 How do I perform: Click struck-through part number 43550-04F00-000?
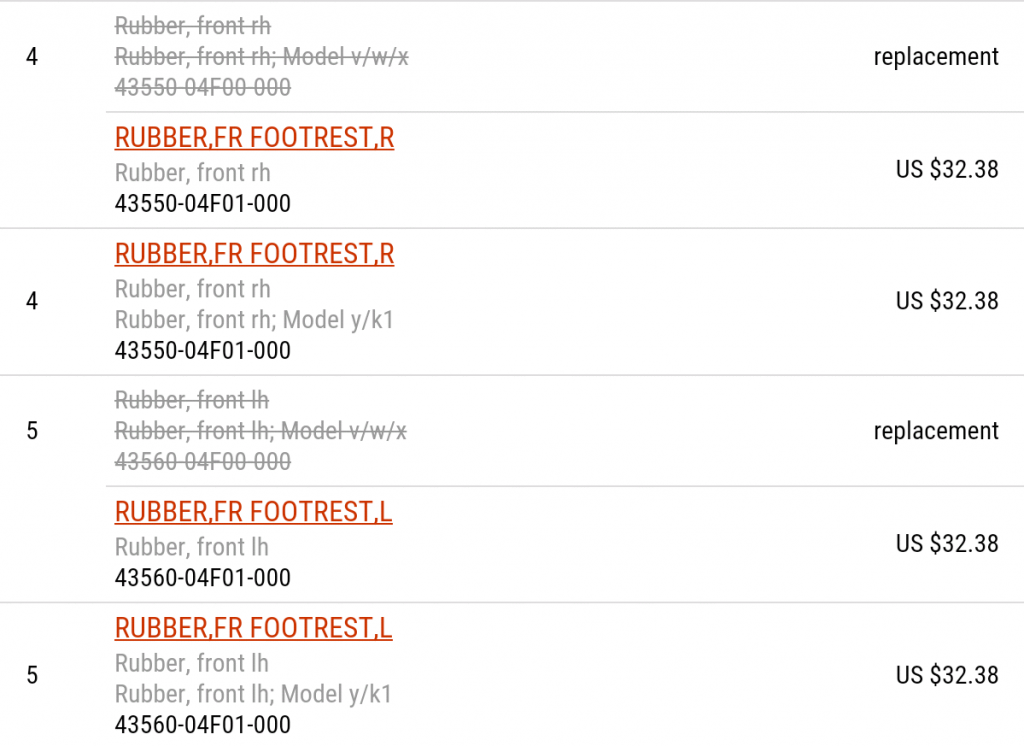[203, 88]
